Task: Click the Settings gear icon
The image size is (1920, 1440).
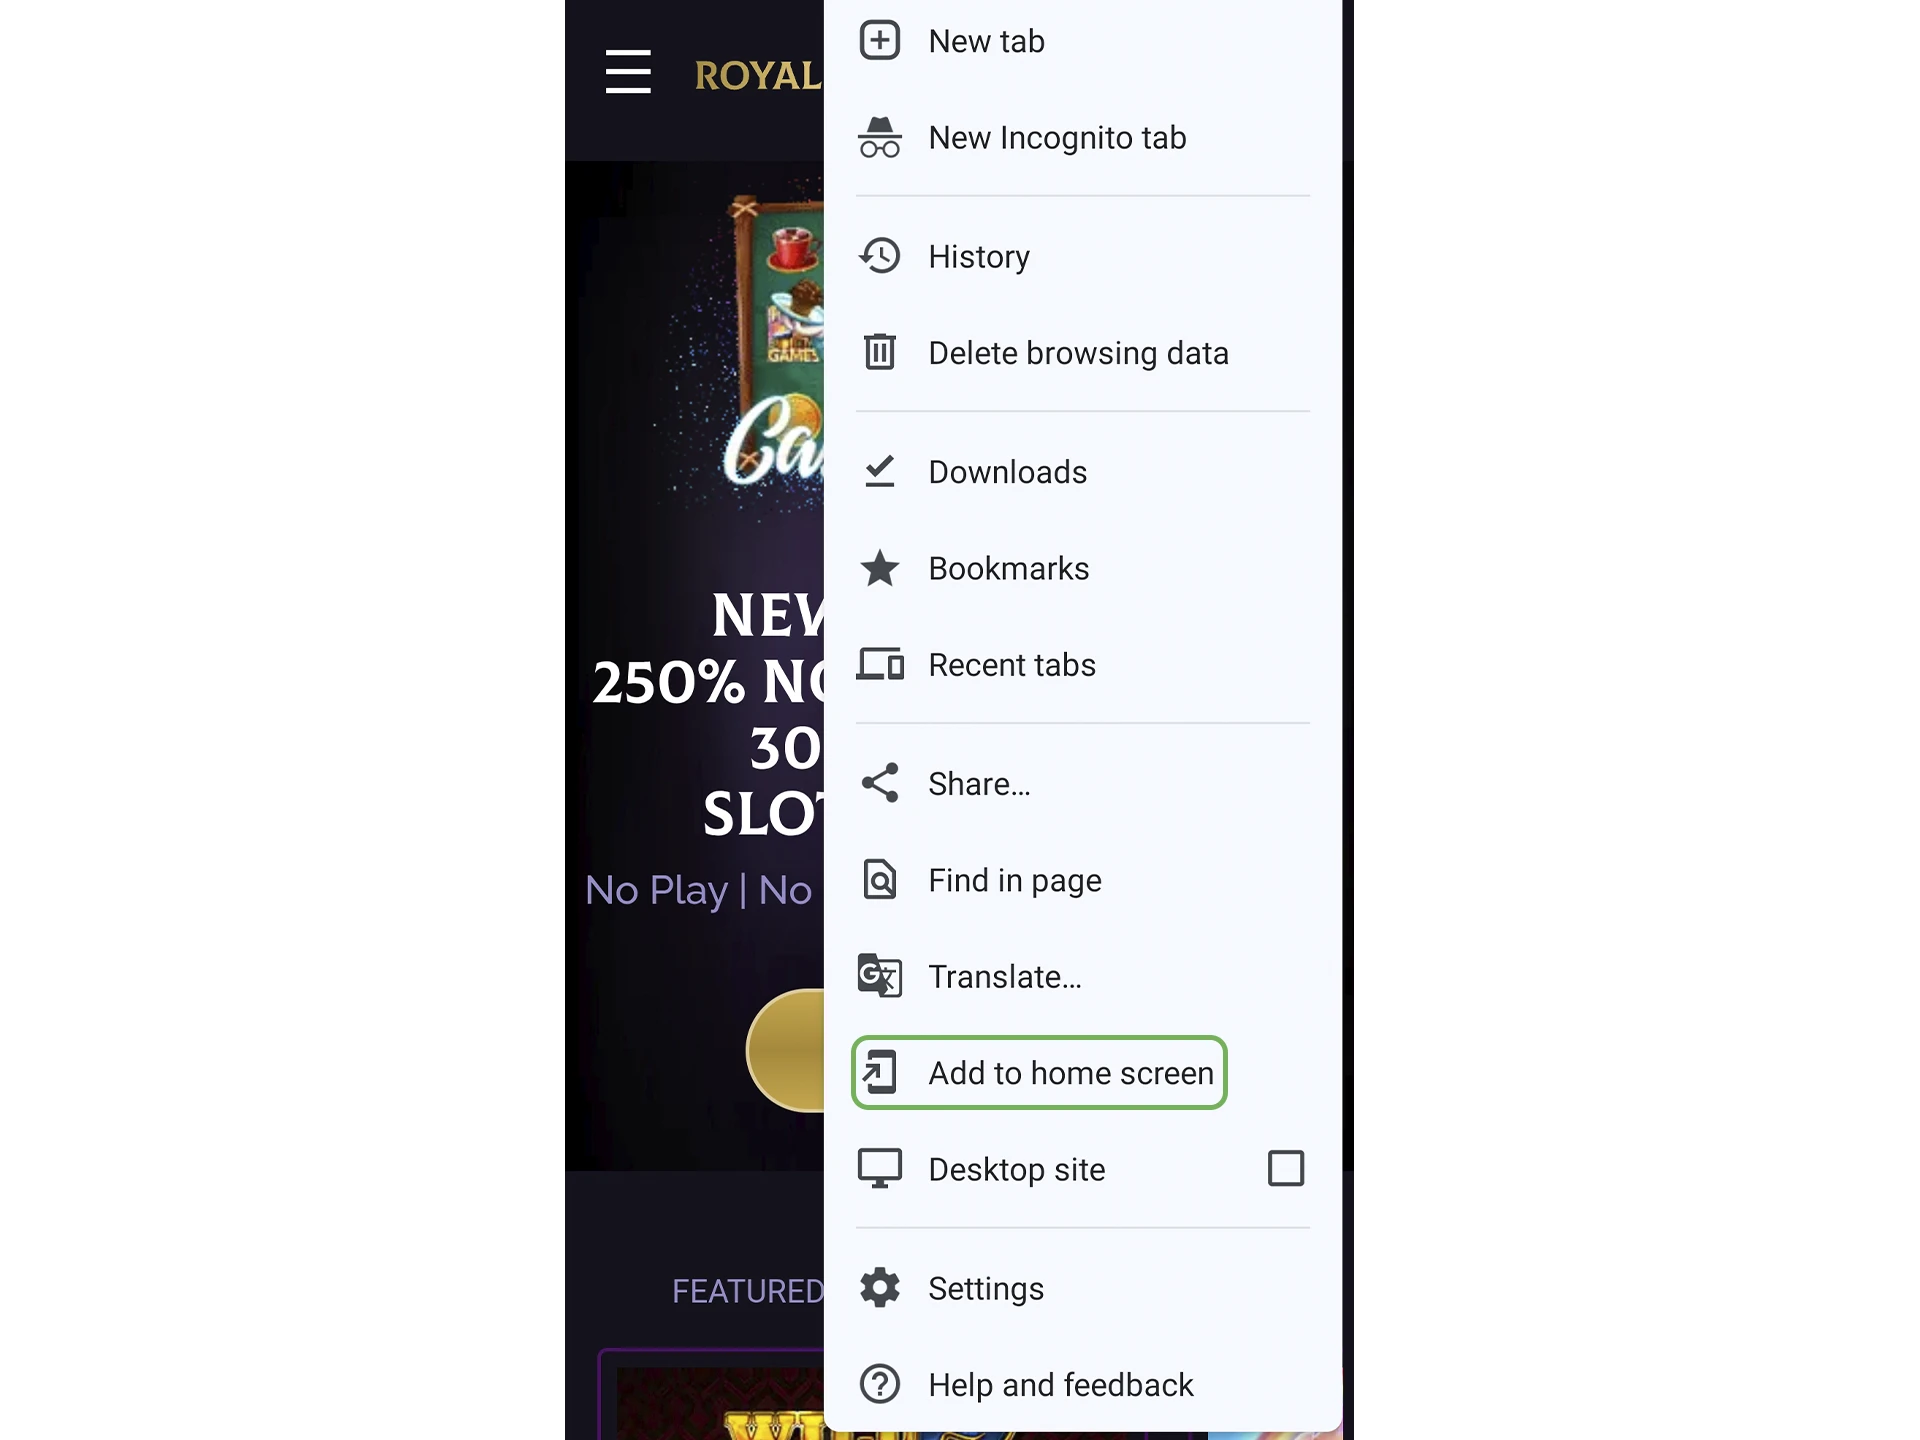Action: point(880,1287)
